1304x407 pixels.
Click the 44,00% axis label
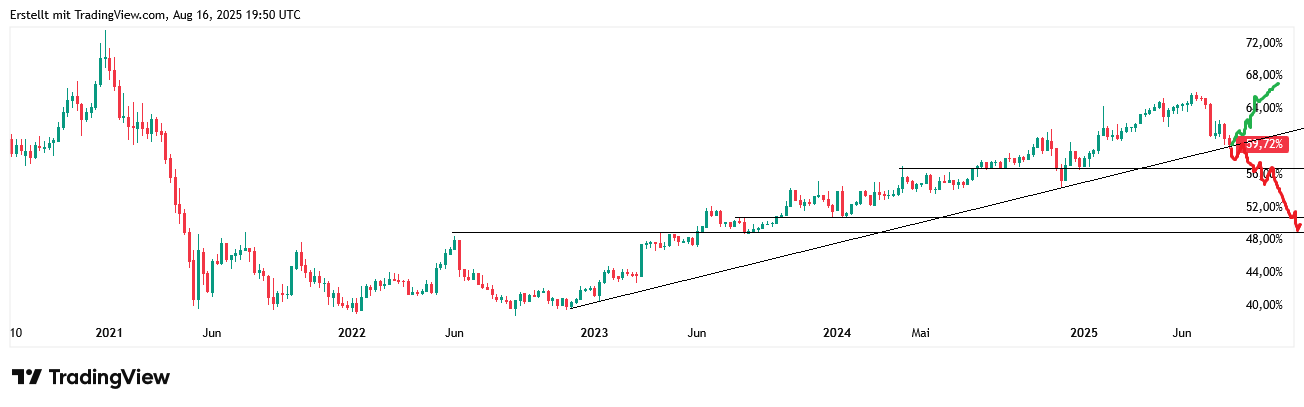tap(1264, 272)
